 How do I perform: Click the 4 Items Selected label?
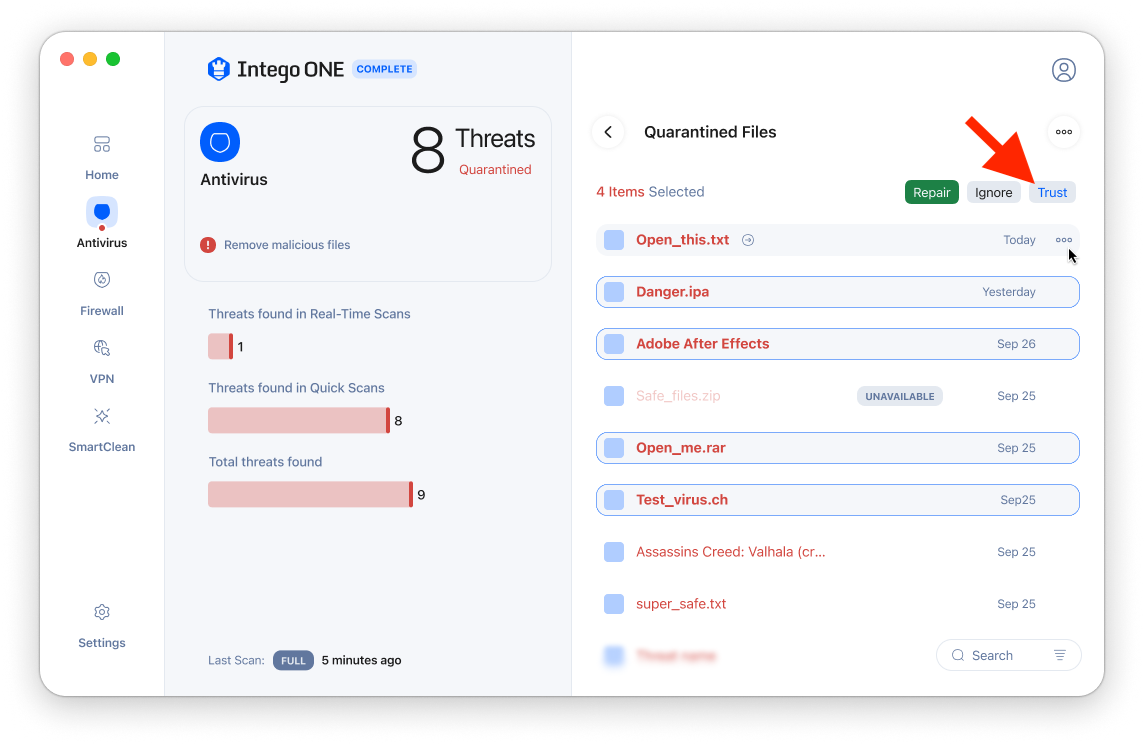(650, 192)
